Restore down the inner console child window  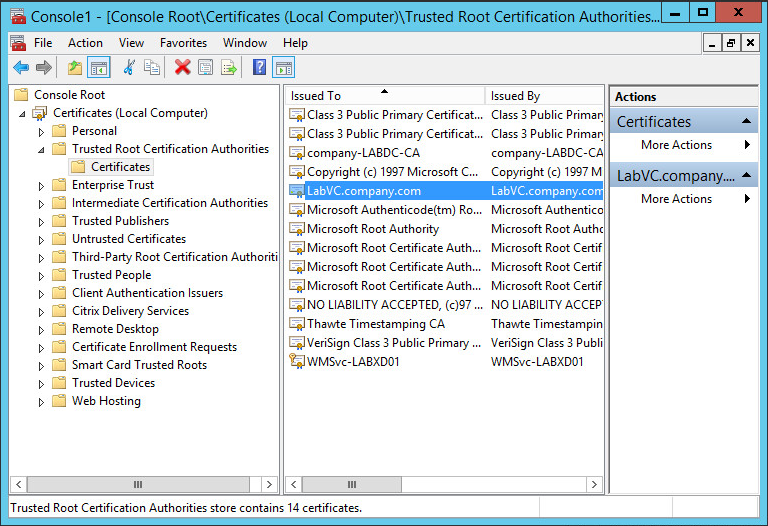[731, 43]
